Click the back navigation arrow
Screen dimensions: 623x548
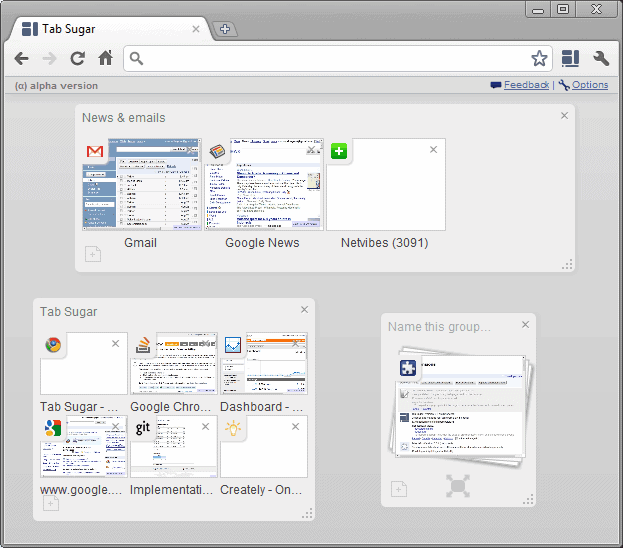coord(21,58)
